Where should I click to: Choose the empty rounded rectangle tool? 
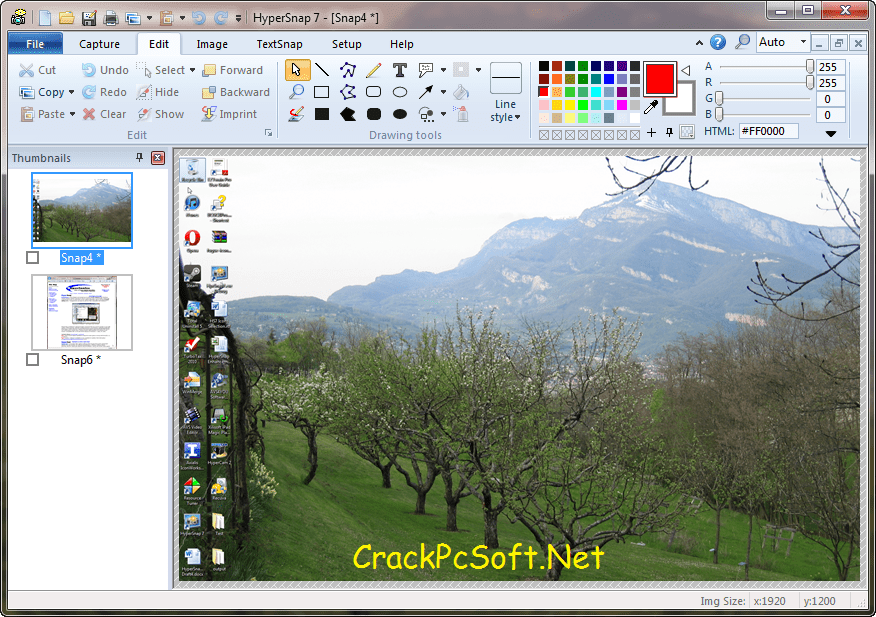pos(374,92)
